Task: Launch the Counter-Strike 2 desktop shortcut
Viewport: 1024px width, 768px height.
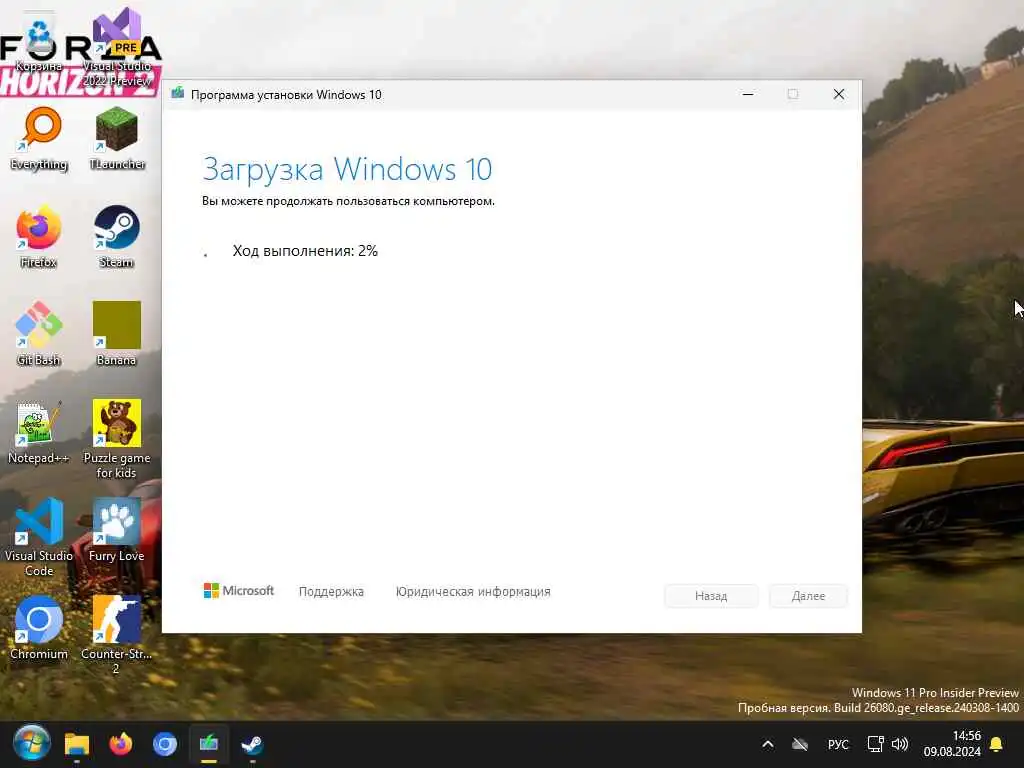Action: (116, 635)
